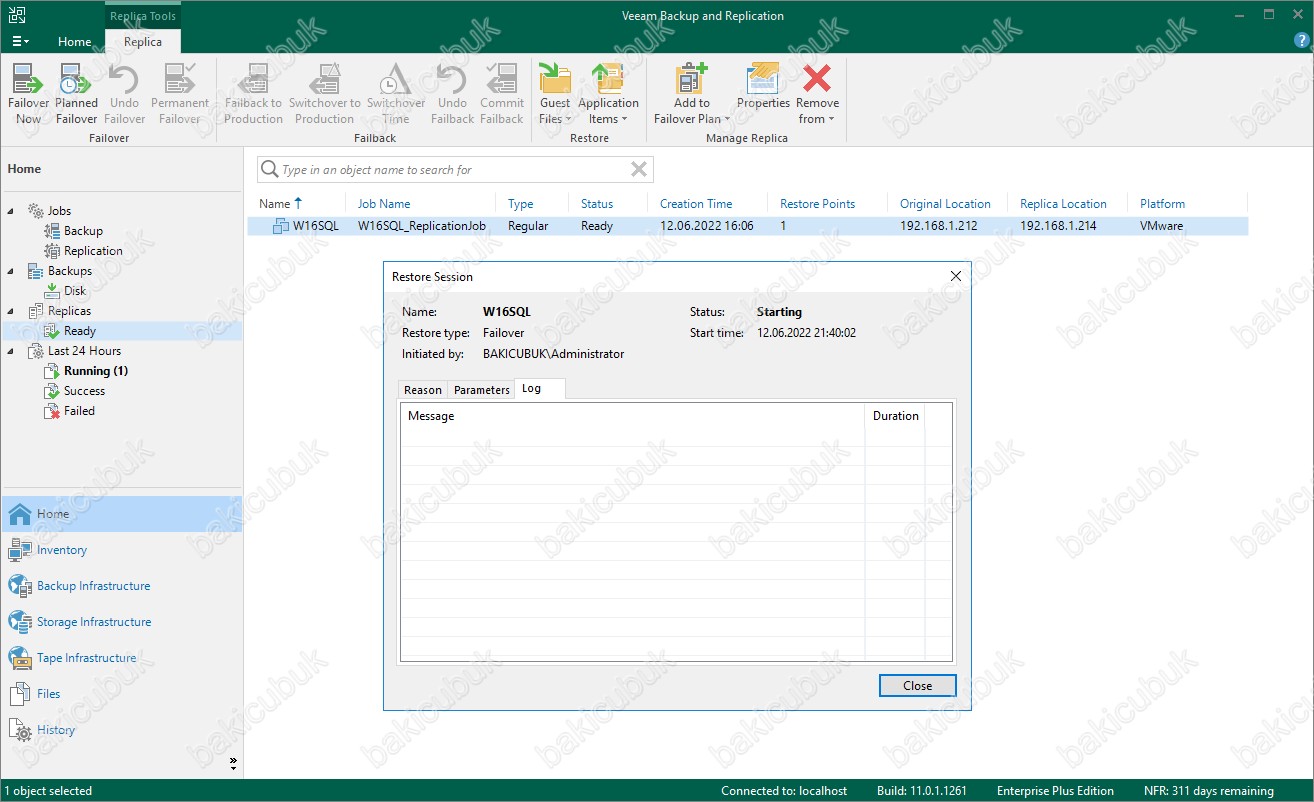The image size is (1314, 802).
Task: Select the Replica ribbon tab
Action: 143,42
